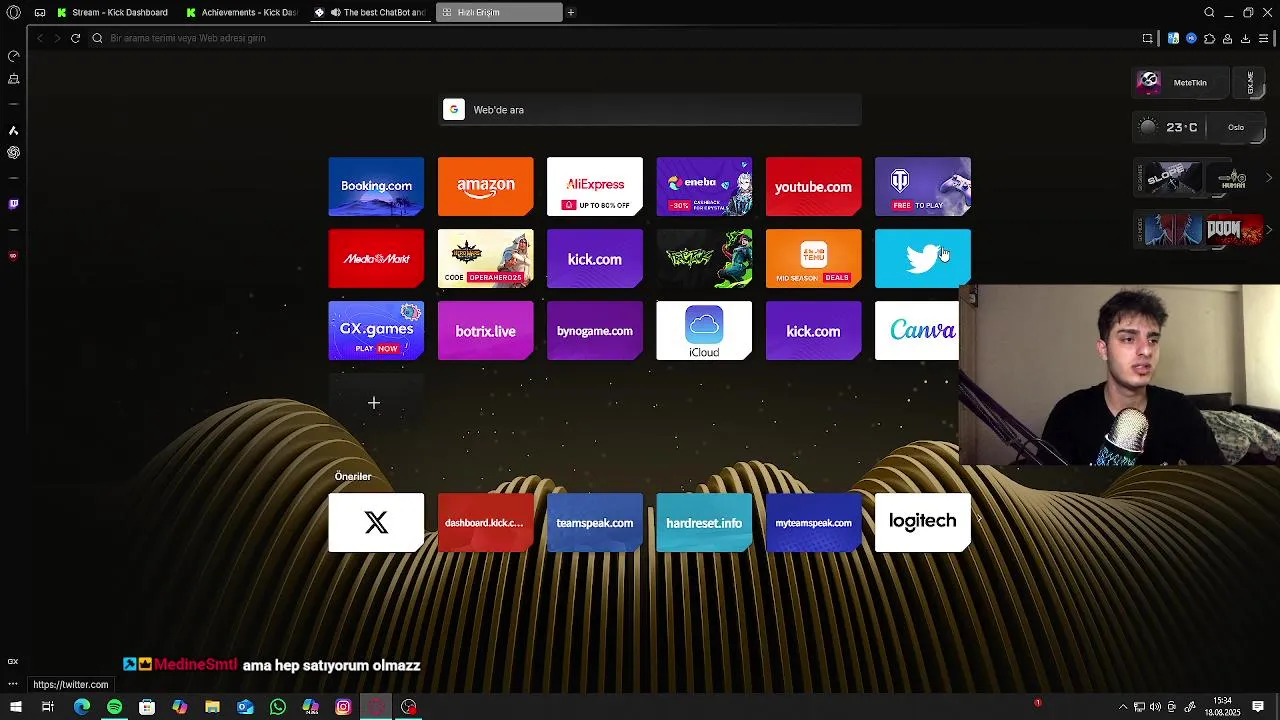Viewport: 1280px width, 720px height.
Task: Open the botrix.live speed dial
Action: click(x=485, y=330)
